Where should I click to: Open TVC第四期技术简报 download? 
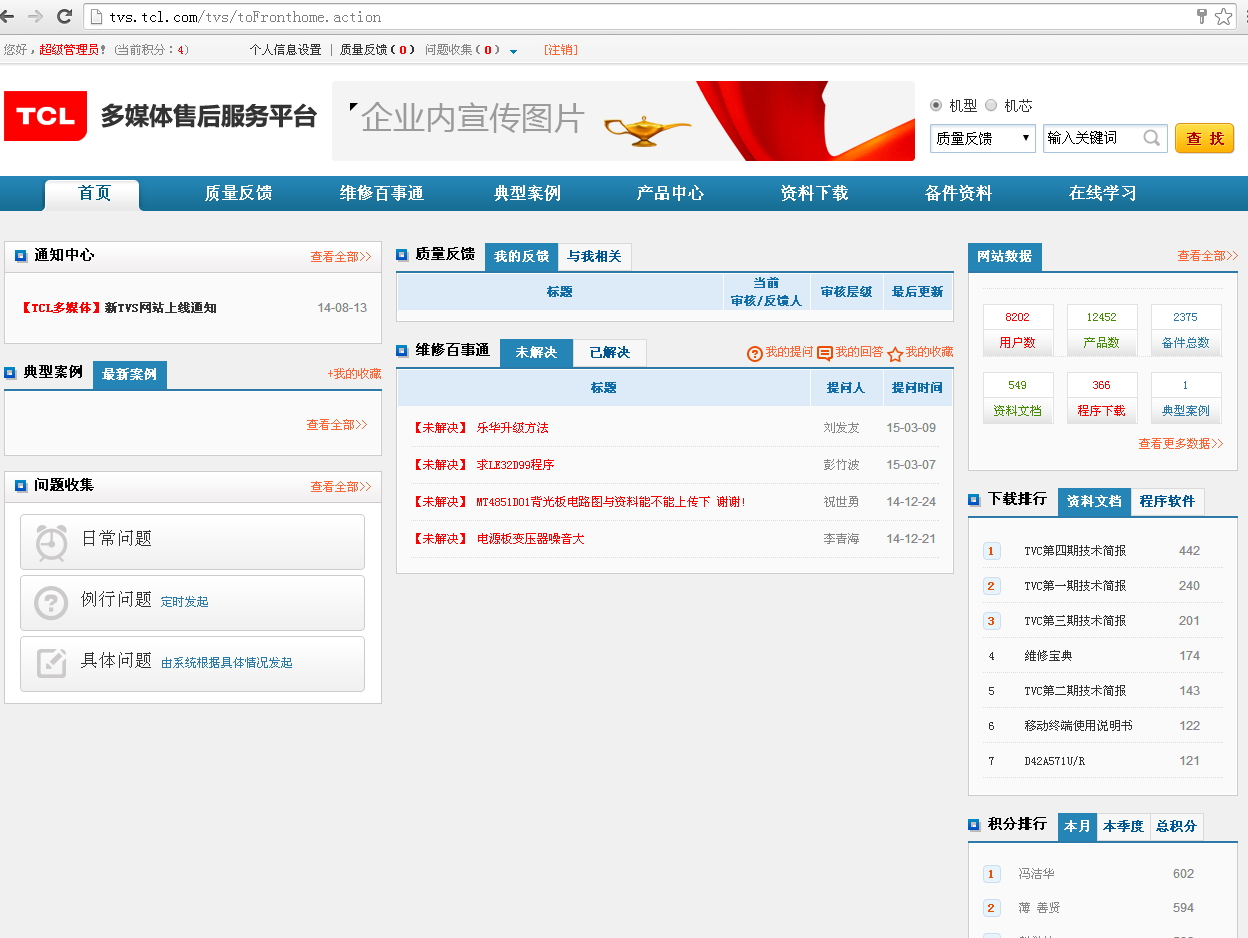tap(1075, 551)
